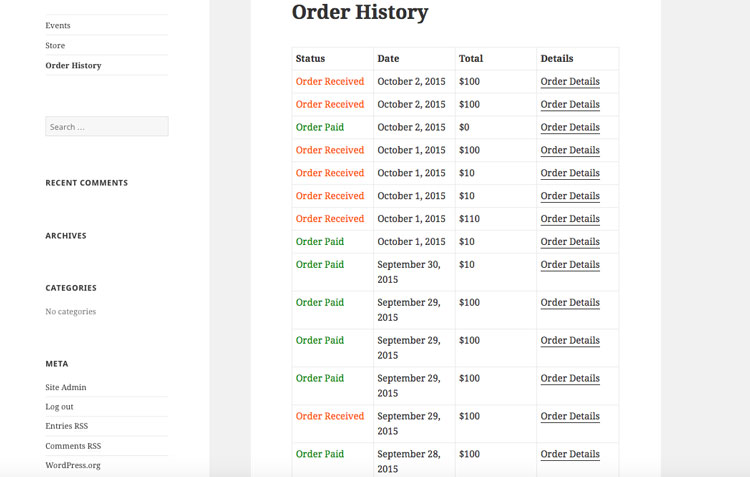Open Order Details for paid October 1 order
The width and height of the screenshot is (750, 477).
tap(570, 241)
